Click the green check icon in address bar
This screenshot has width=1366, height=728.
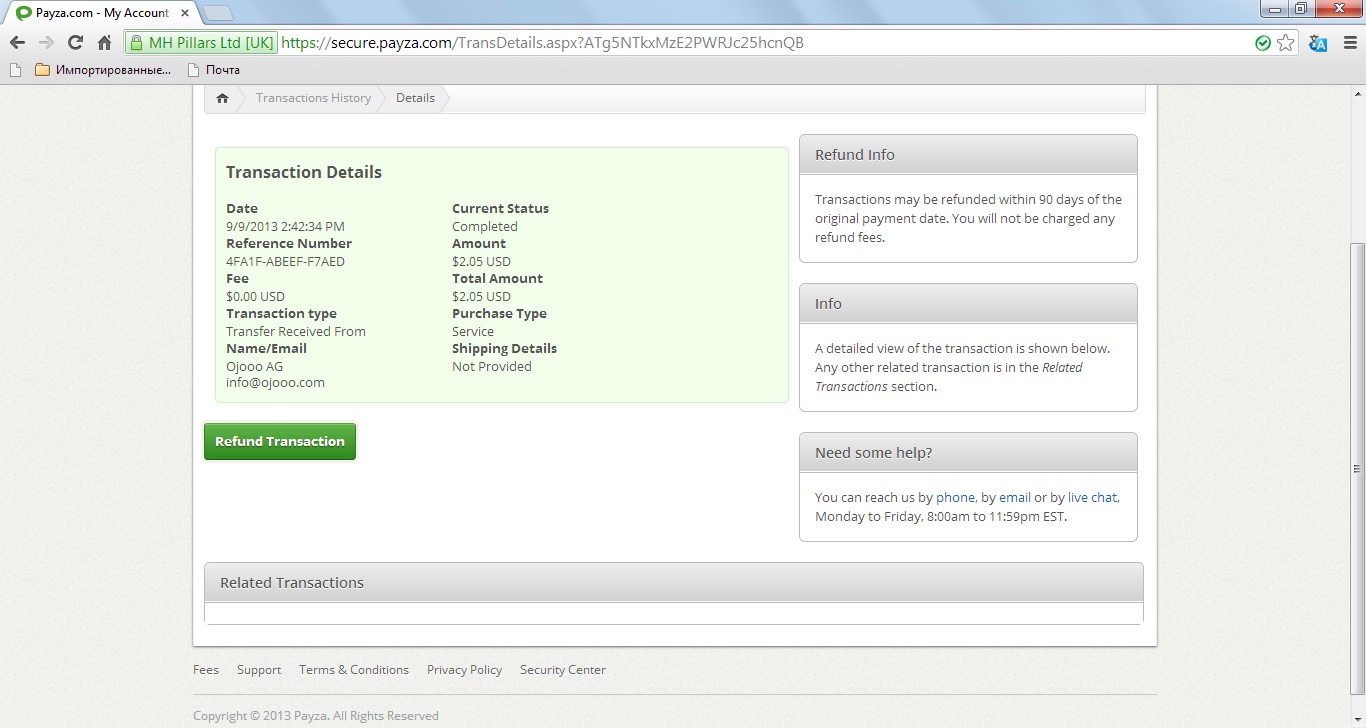1263,43
